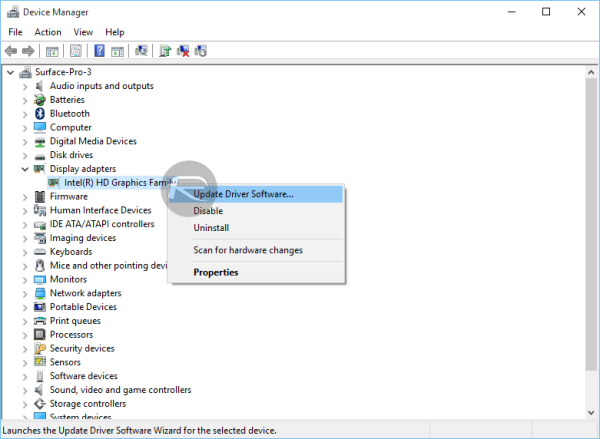Click the Properties sheet toolbar icon
Viewport: 600px width, 439px height.
coord(75,51)
